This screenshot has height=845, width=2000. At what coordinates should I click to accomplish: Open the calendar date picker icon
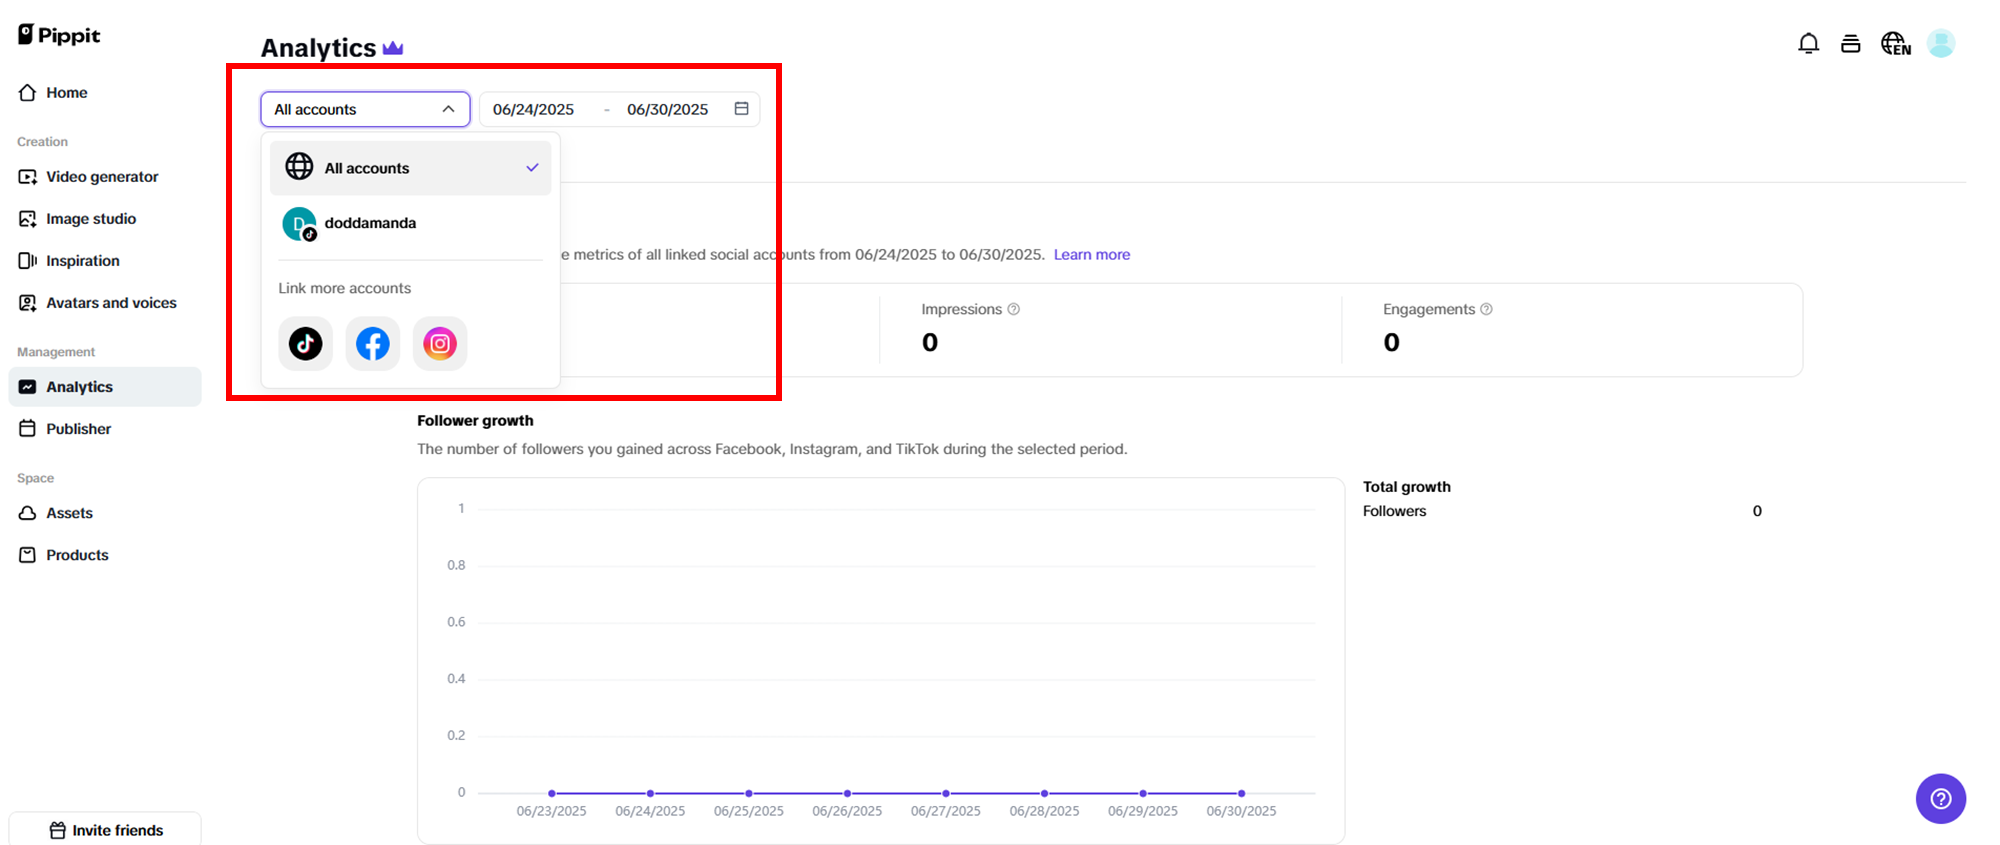click(741, 109)
